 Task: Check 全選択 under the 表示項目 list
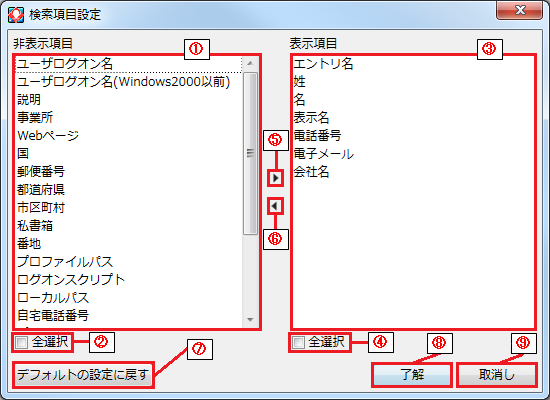coord(299,342)
